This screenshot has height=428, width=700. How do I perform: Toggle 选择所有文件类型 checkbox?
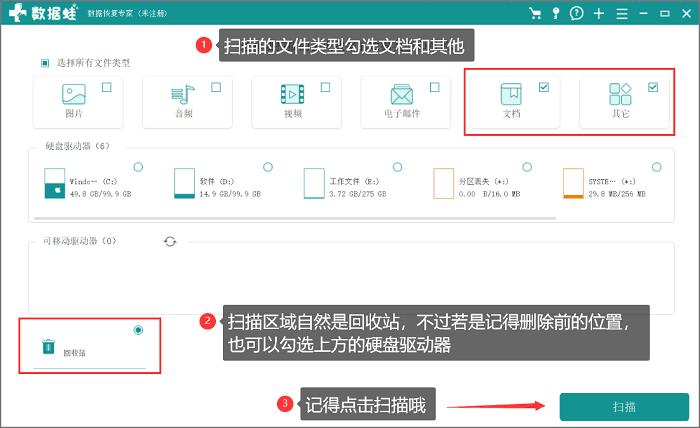(x=45, y=63)
